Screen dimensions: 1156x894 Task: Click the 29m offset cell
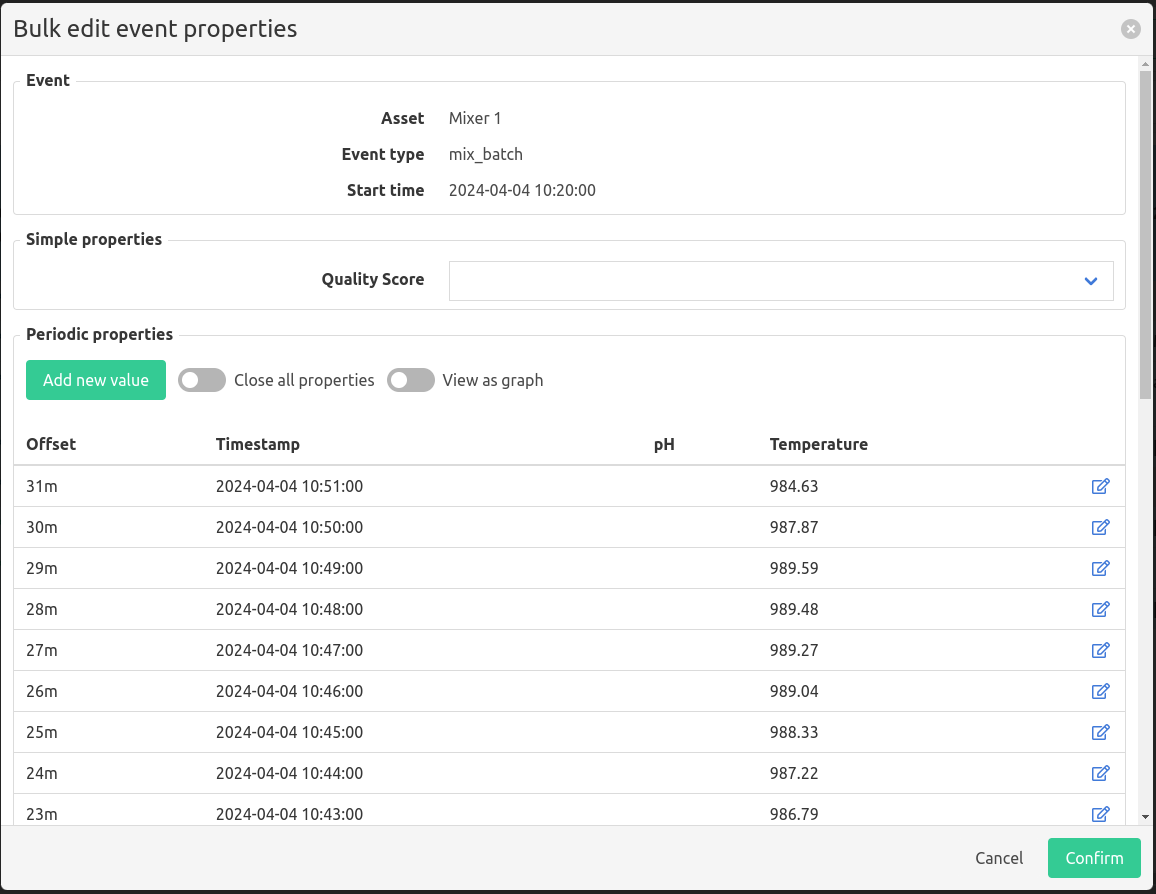pyautogui.click(x=41, y=568)
